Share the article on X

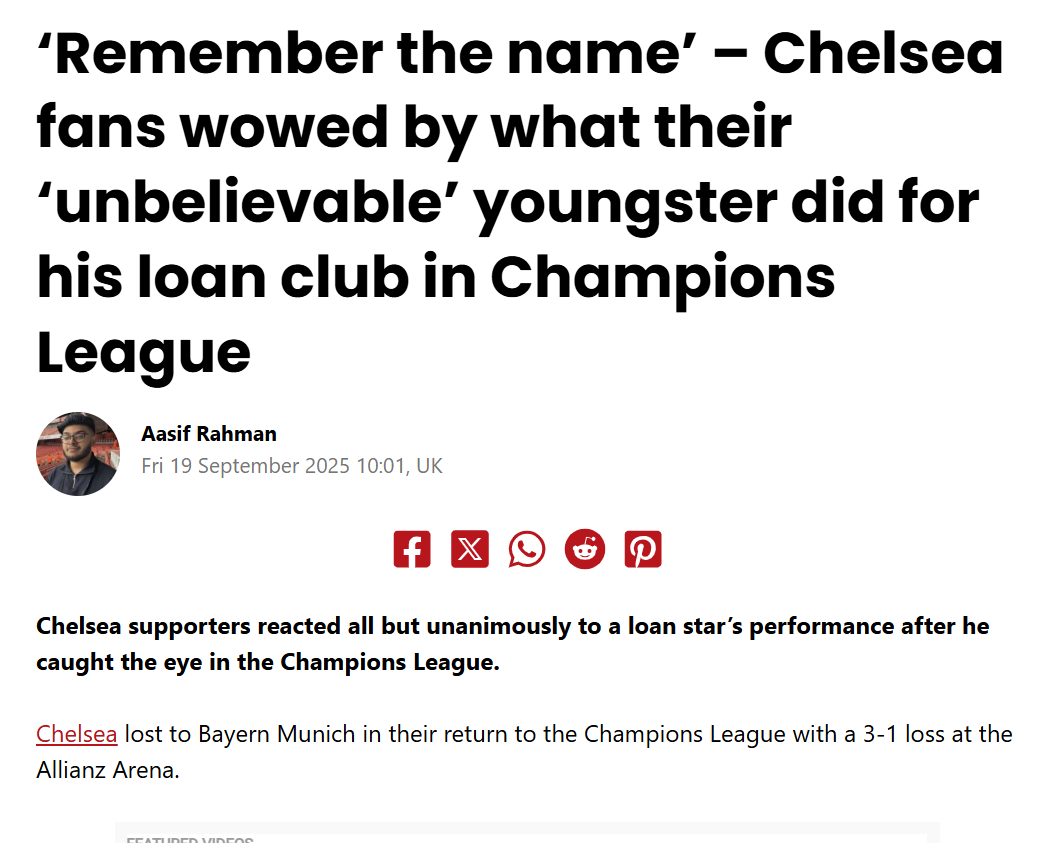(470, 550)
